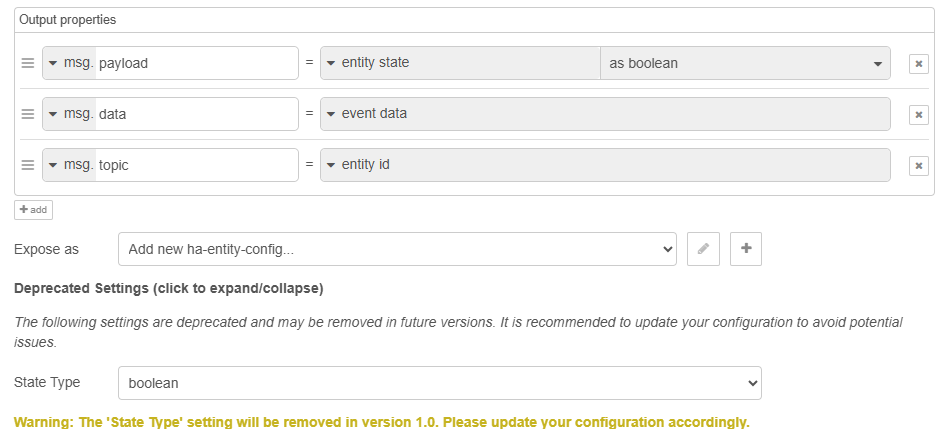Edit the ha-entity-config with pencil icon
The image size is (943, 429).
pyautogui.click(x=703, y=249)
